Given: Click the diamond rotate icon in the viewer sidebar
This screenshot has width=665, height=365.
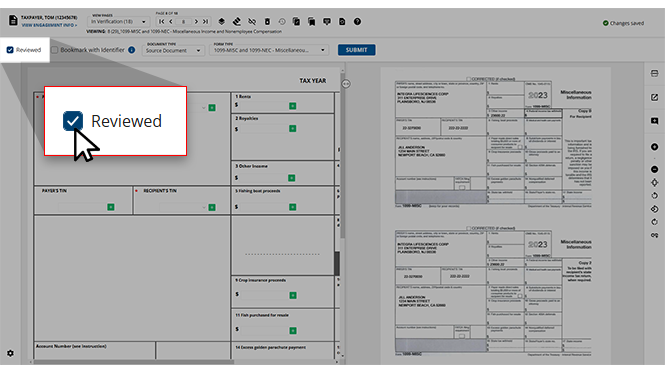Looking at the screenshot, I should pos(654,209).
